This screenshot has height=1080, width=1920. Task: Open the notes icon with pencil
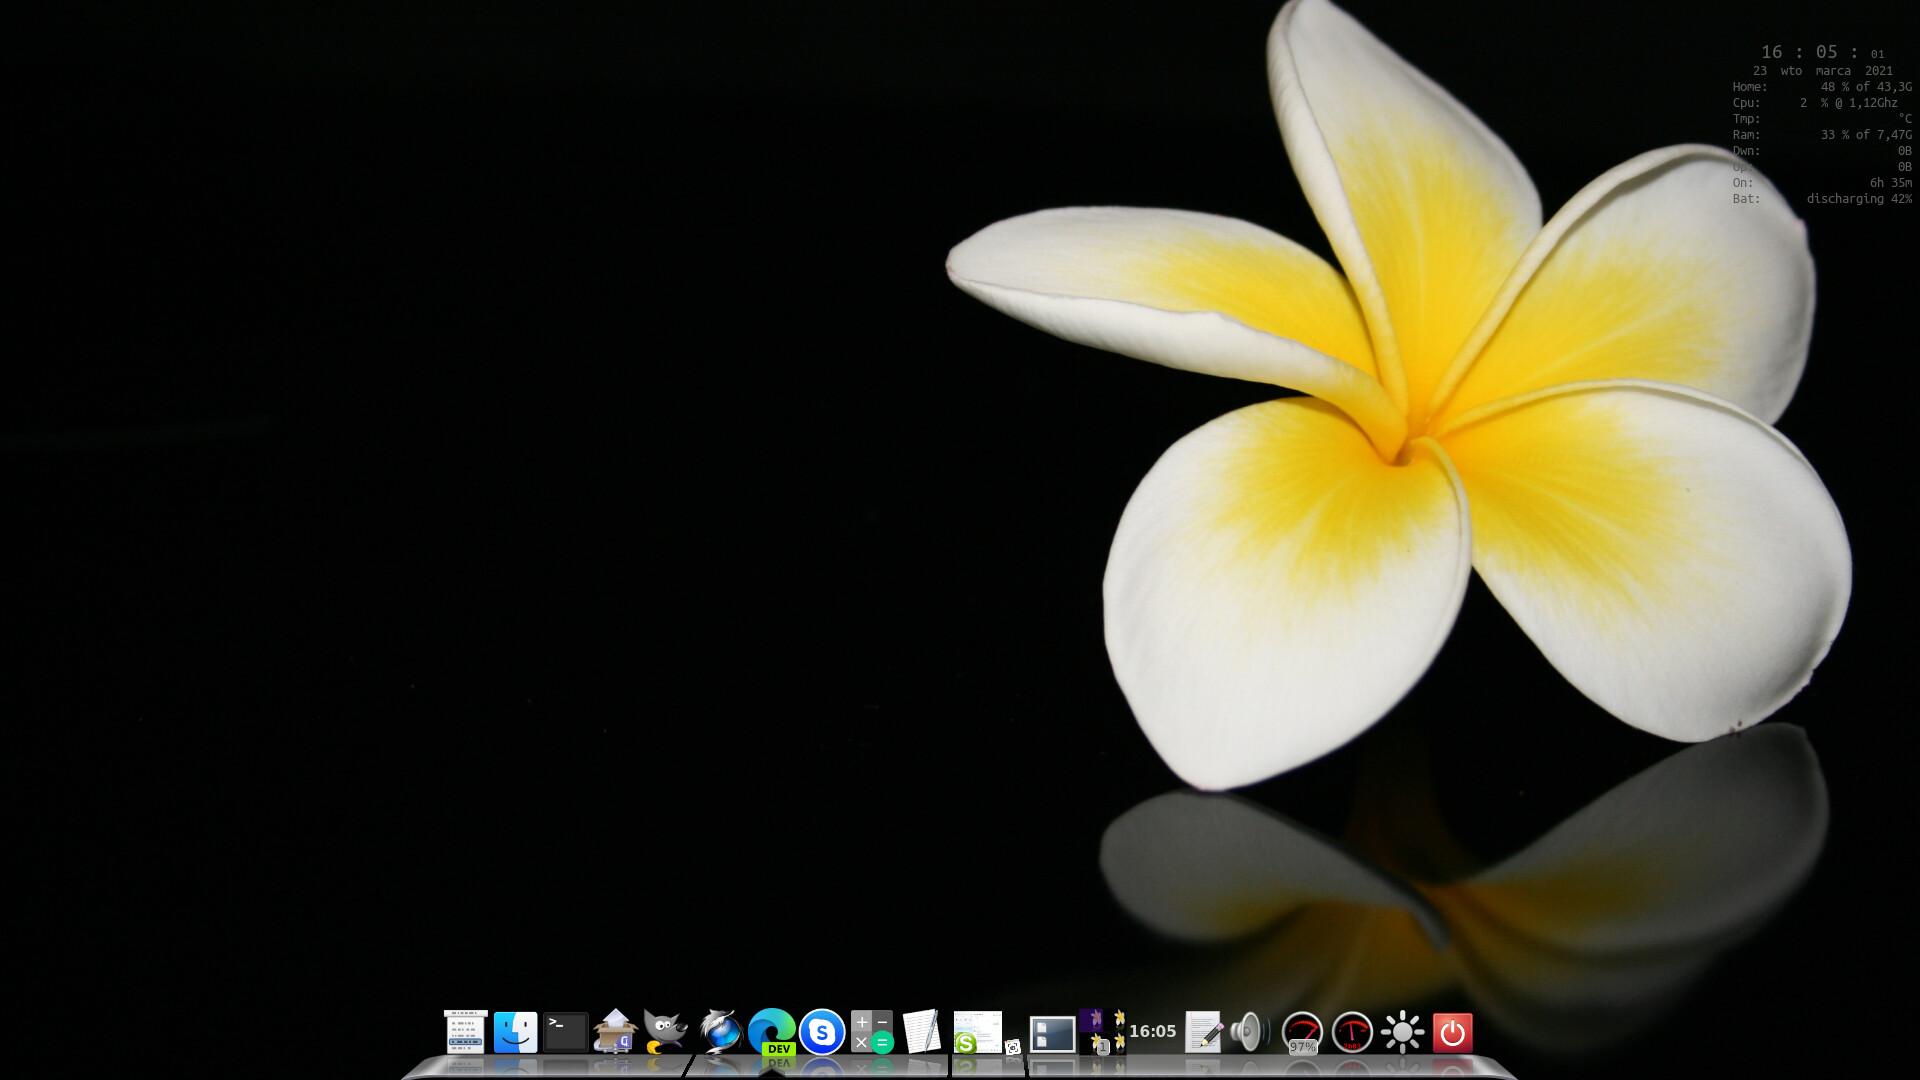click(1203, 1032)
